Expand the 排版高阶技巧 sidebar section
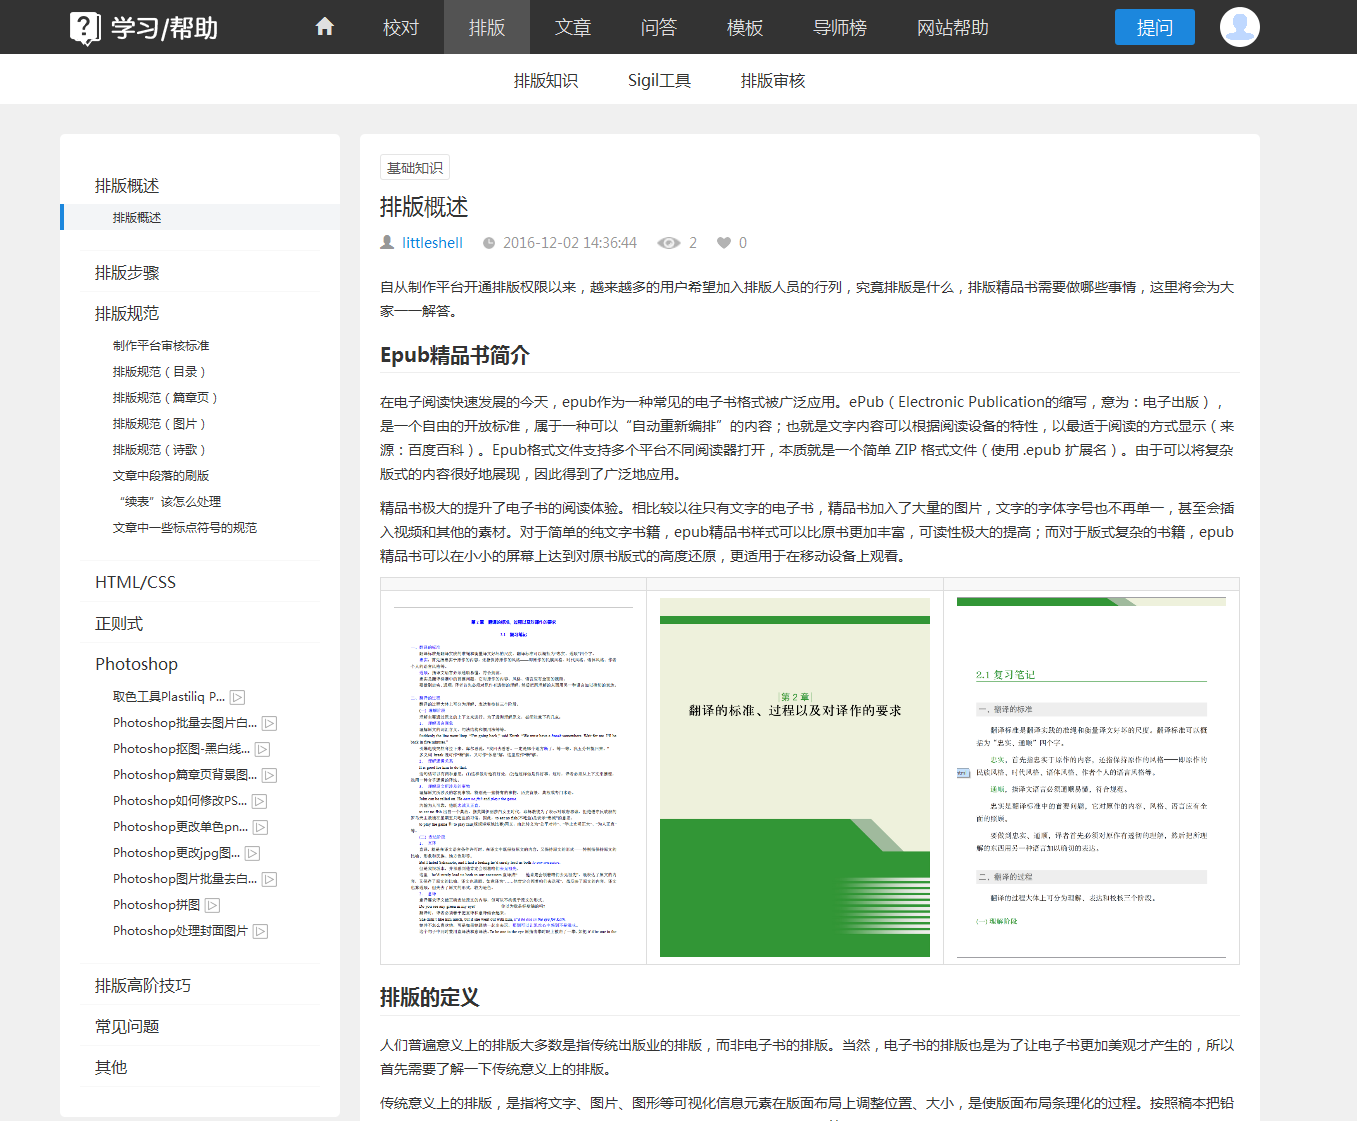1357x1121 pixels. (x=142, y=986)
